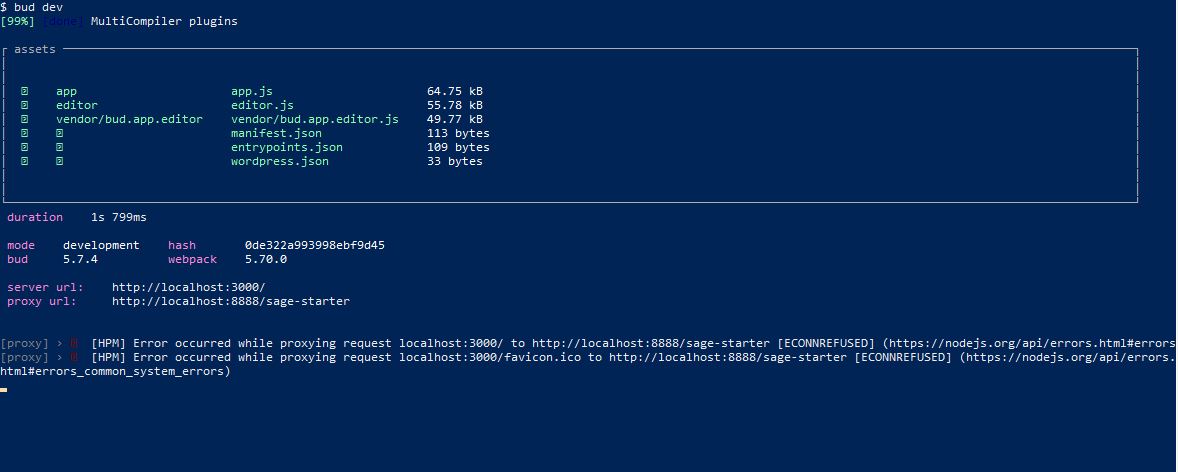
Task: Click the [99%] progress indicator
Action: pos(18,21)
